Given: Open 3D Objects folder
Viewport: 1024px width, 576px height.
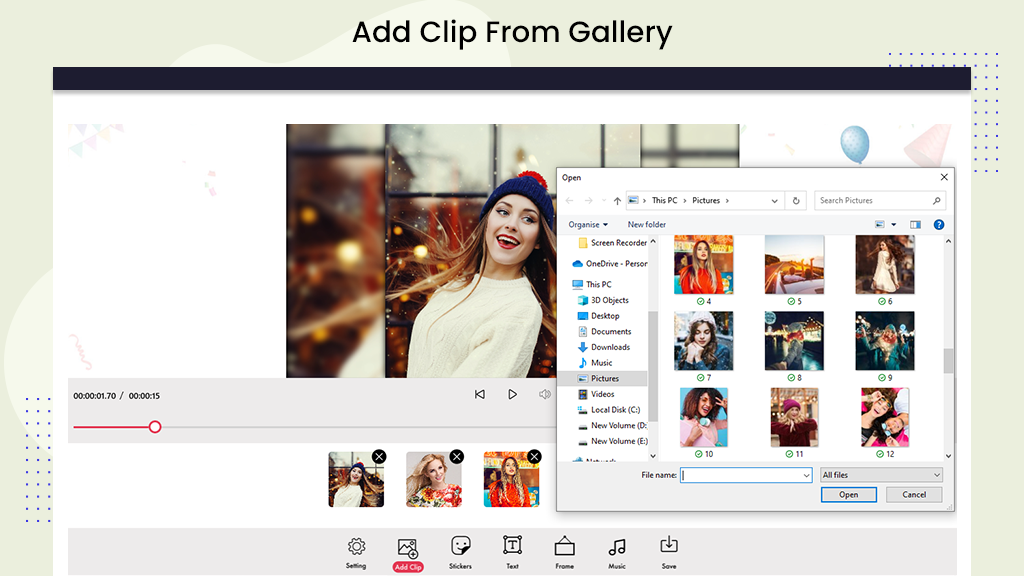Looking at the screenshot, I should click(x=603, y=300).
